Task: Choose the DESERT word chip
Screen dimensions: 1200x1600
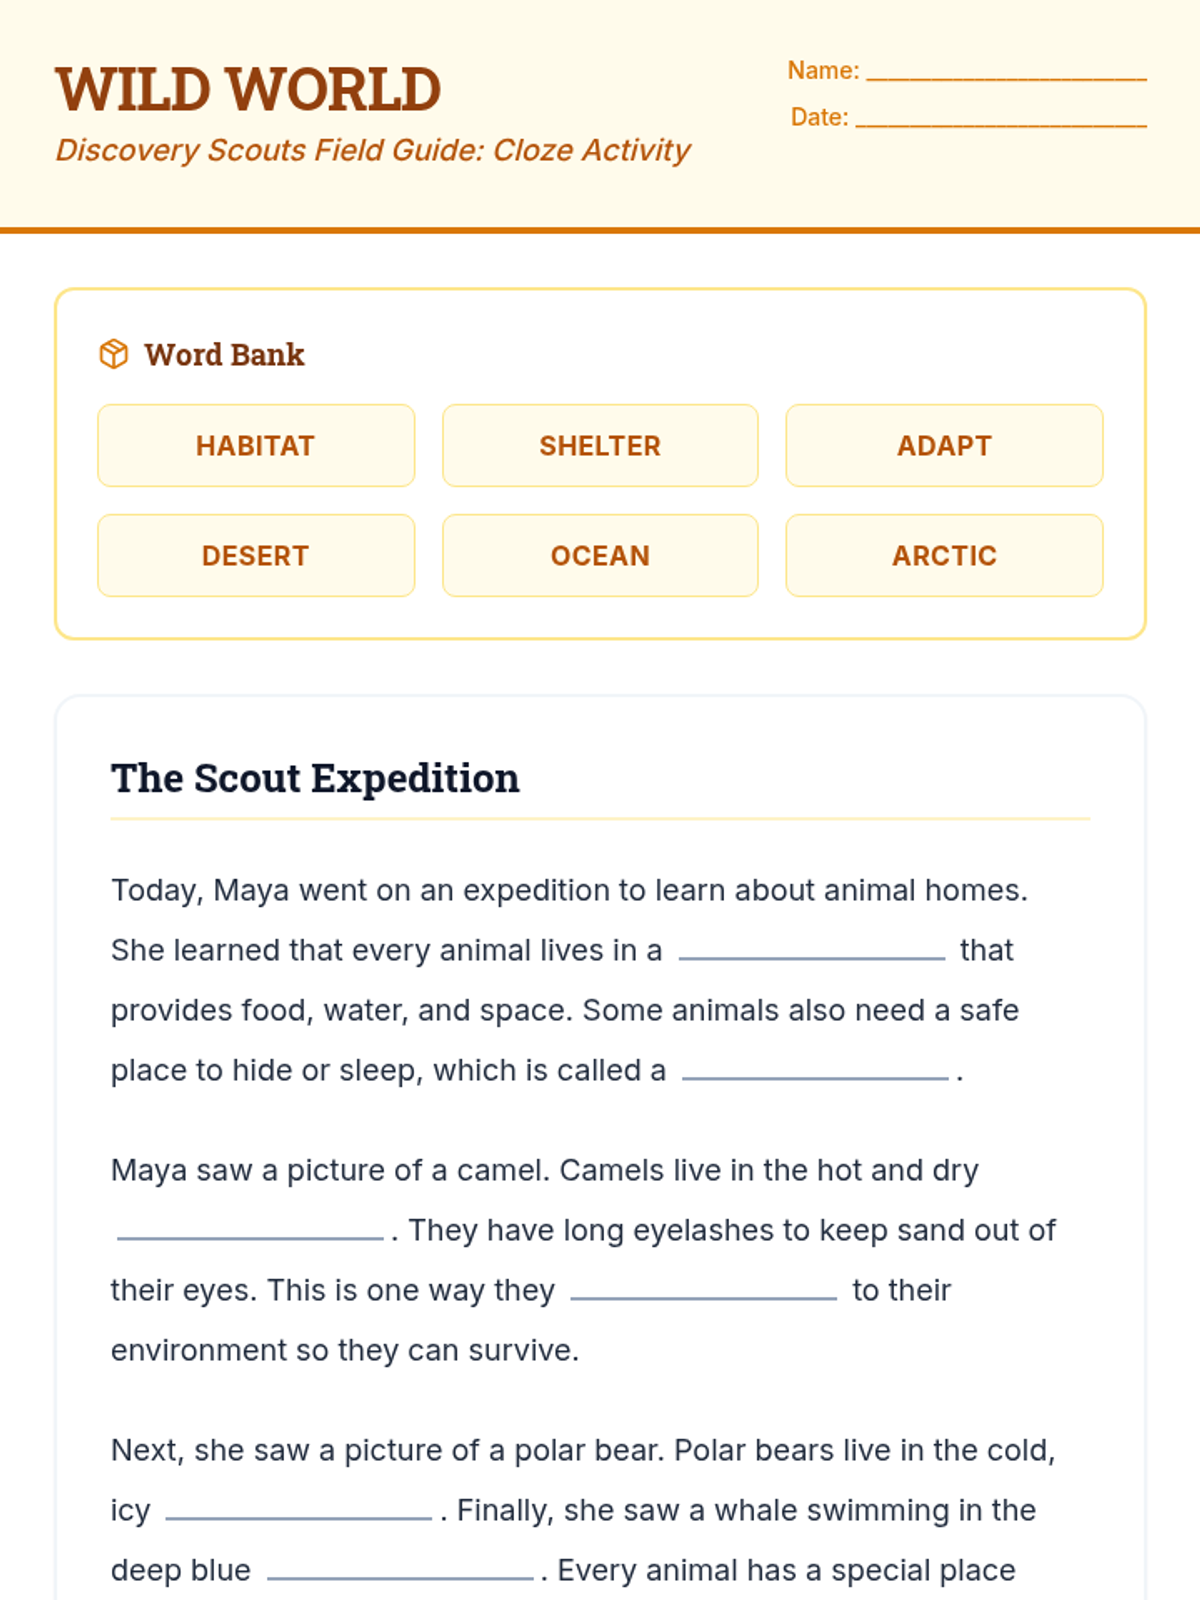Action: click(256, 556)
